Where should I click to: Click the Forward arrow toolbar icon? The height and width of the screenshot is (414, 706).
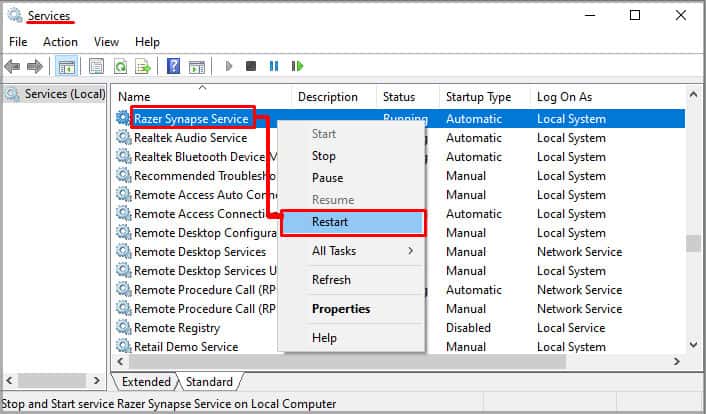point(35,67)
